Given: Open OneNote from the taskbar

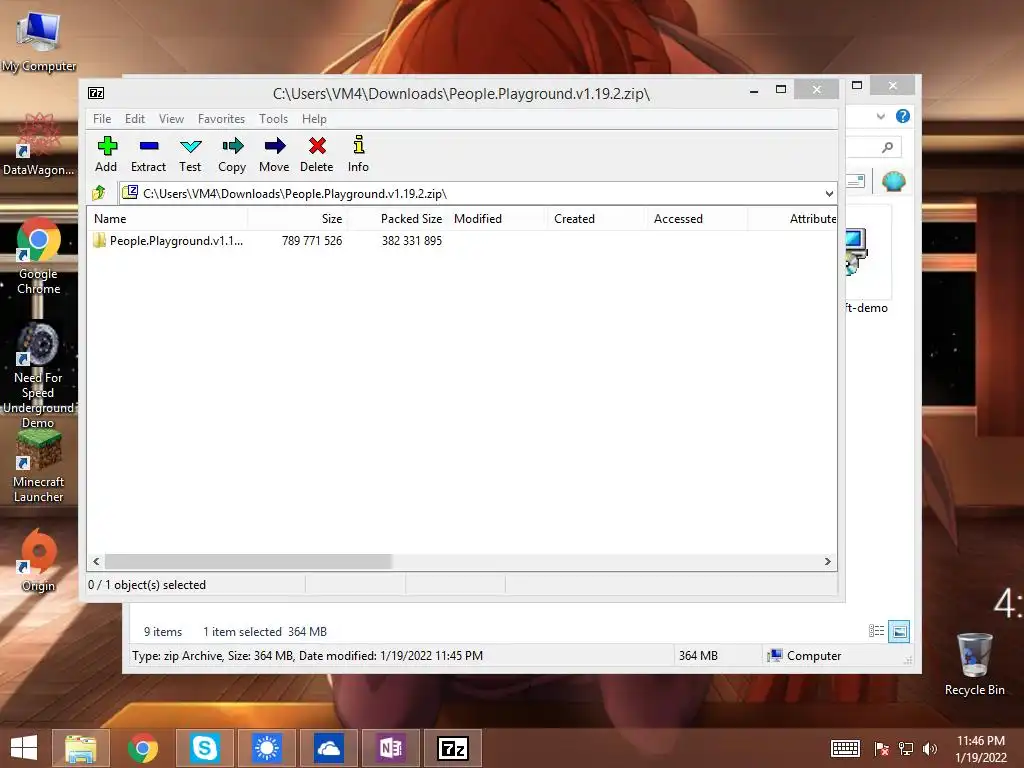Looking at the screenshot, I should (x=391, y=748).
